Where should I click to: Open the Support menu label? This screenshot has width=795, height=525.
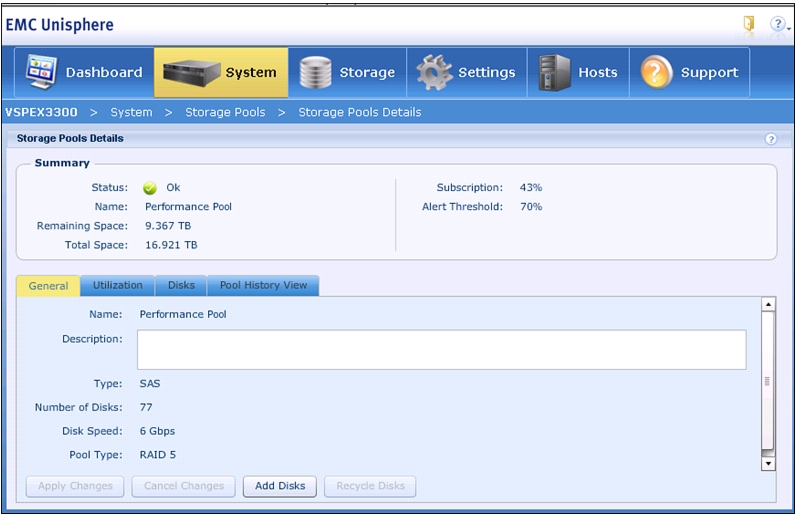709,73
